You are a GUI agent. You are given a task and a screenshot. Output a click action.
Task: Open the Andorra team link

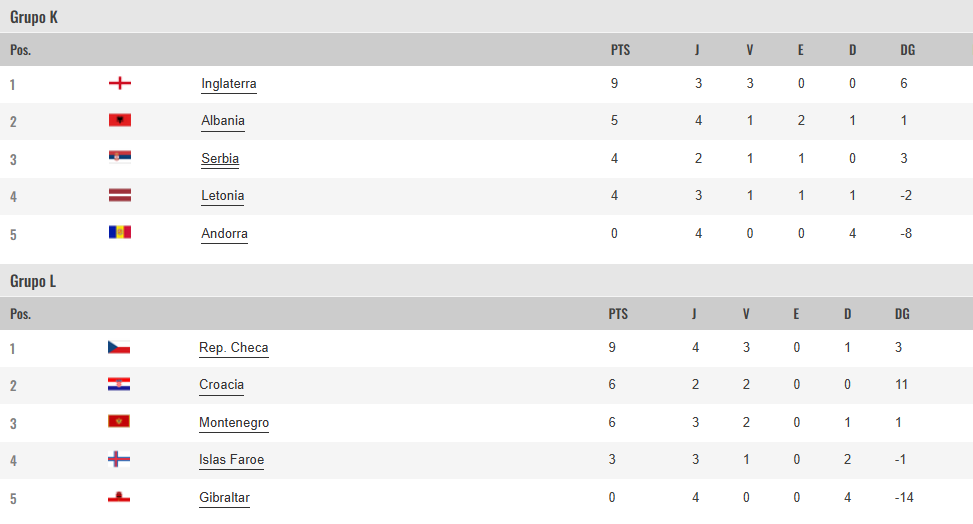pyautogui.click(x=225, y=233)
